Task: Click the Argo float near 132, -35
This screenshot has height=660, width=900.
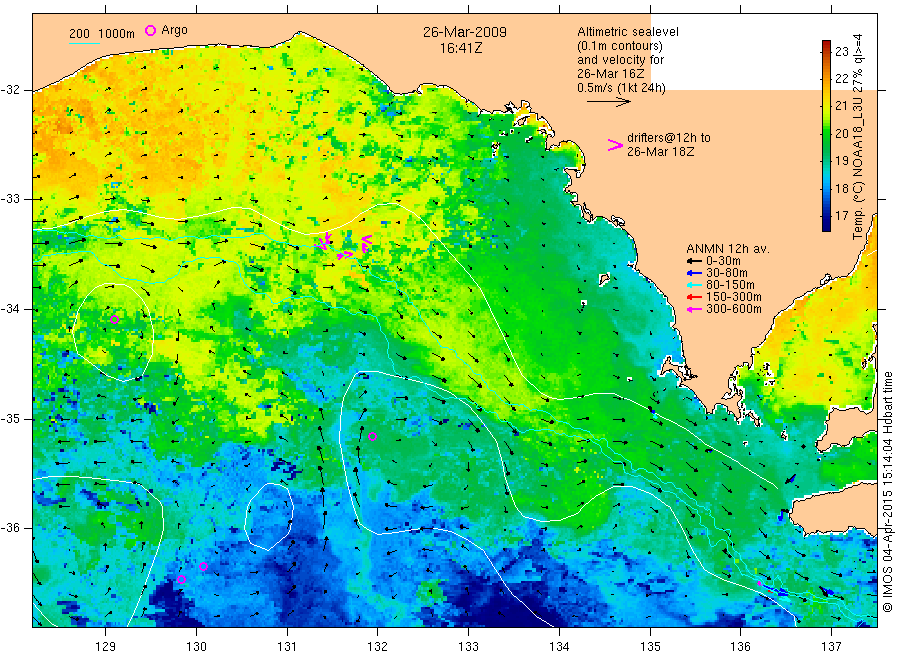Action: [372, 436]
